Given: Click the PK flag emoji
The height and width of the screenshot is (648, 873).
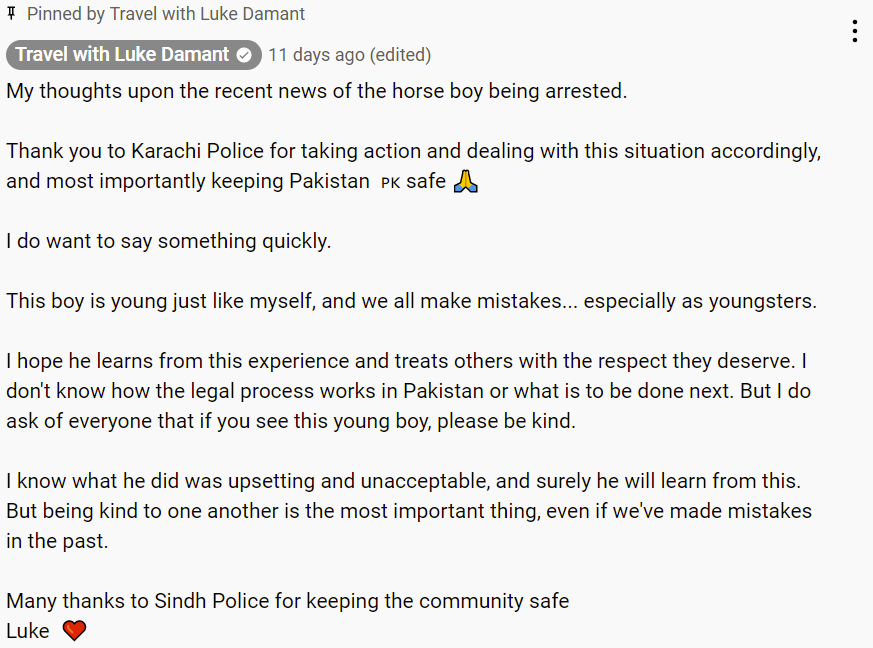Looking at the screenshot, I should click(x=390, y=183).
